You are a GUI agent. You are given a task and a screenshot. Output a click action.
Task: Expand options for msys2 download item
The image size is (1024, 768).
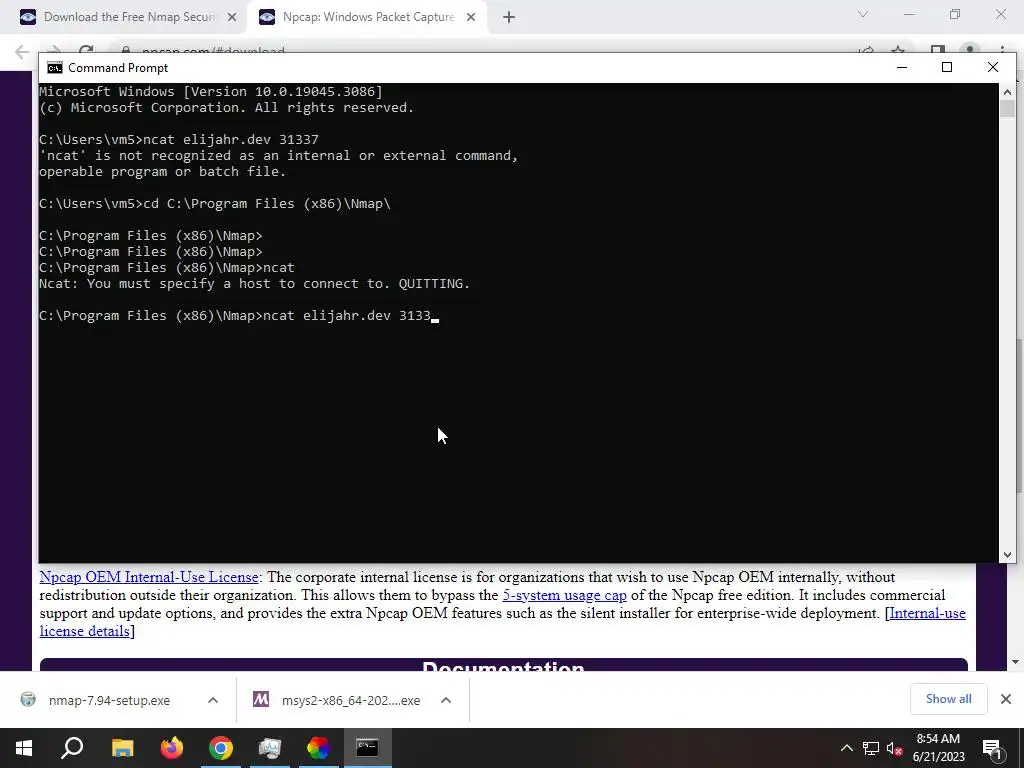446,700
